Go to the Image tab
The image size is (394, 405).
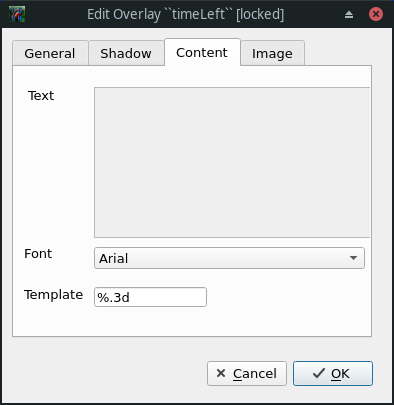272,53
